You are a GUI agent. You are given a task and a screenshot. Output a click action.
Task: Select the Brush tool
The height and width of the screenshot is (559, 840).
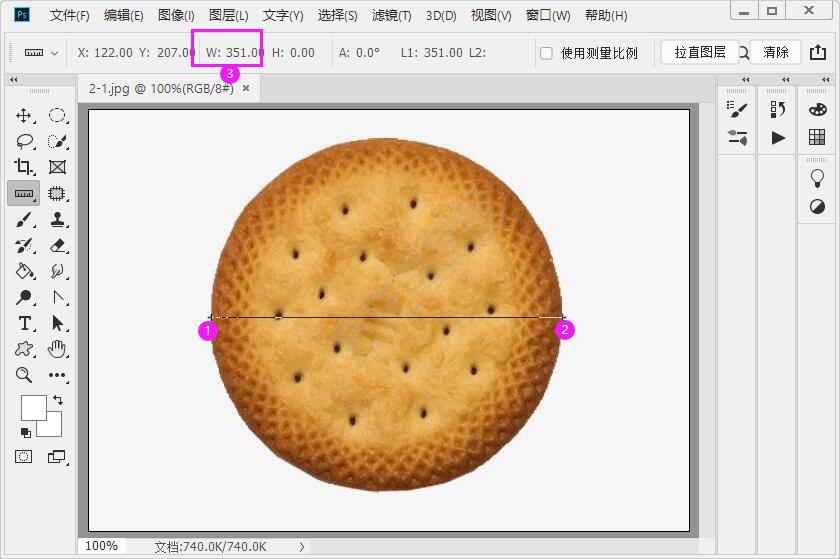24,220
